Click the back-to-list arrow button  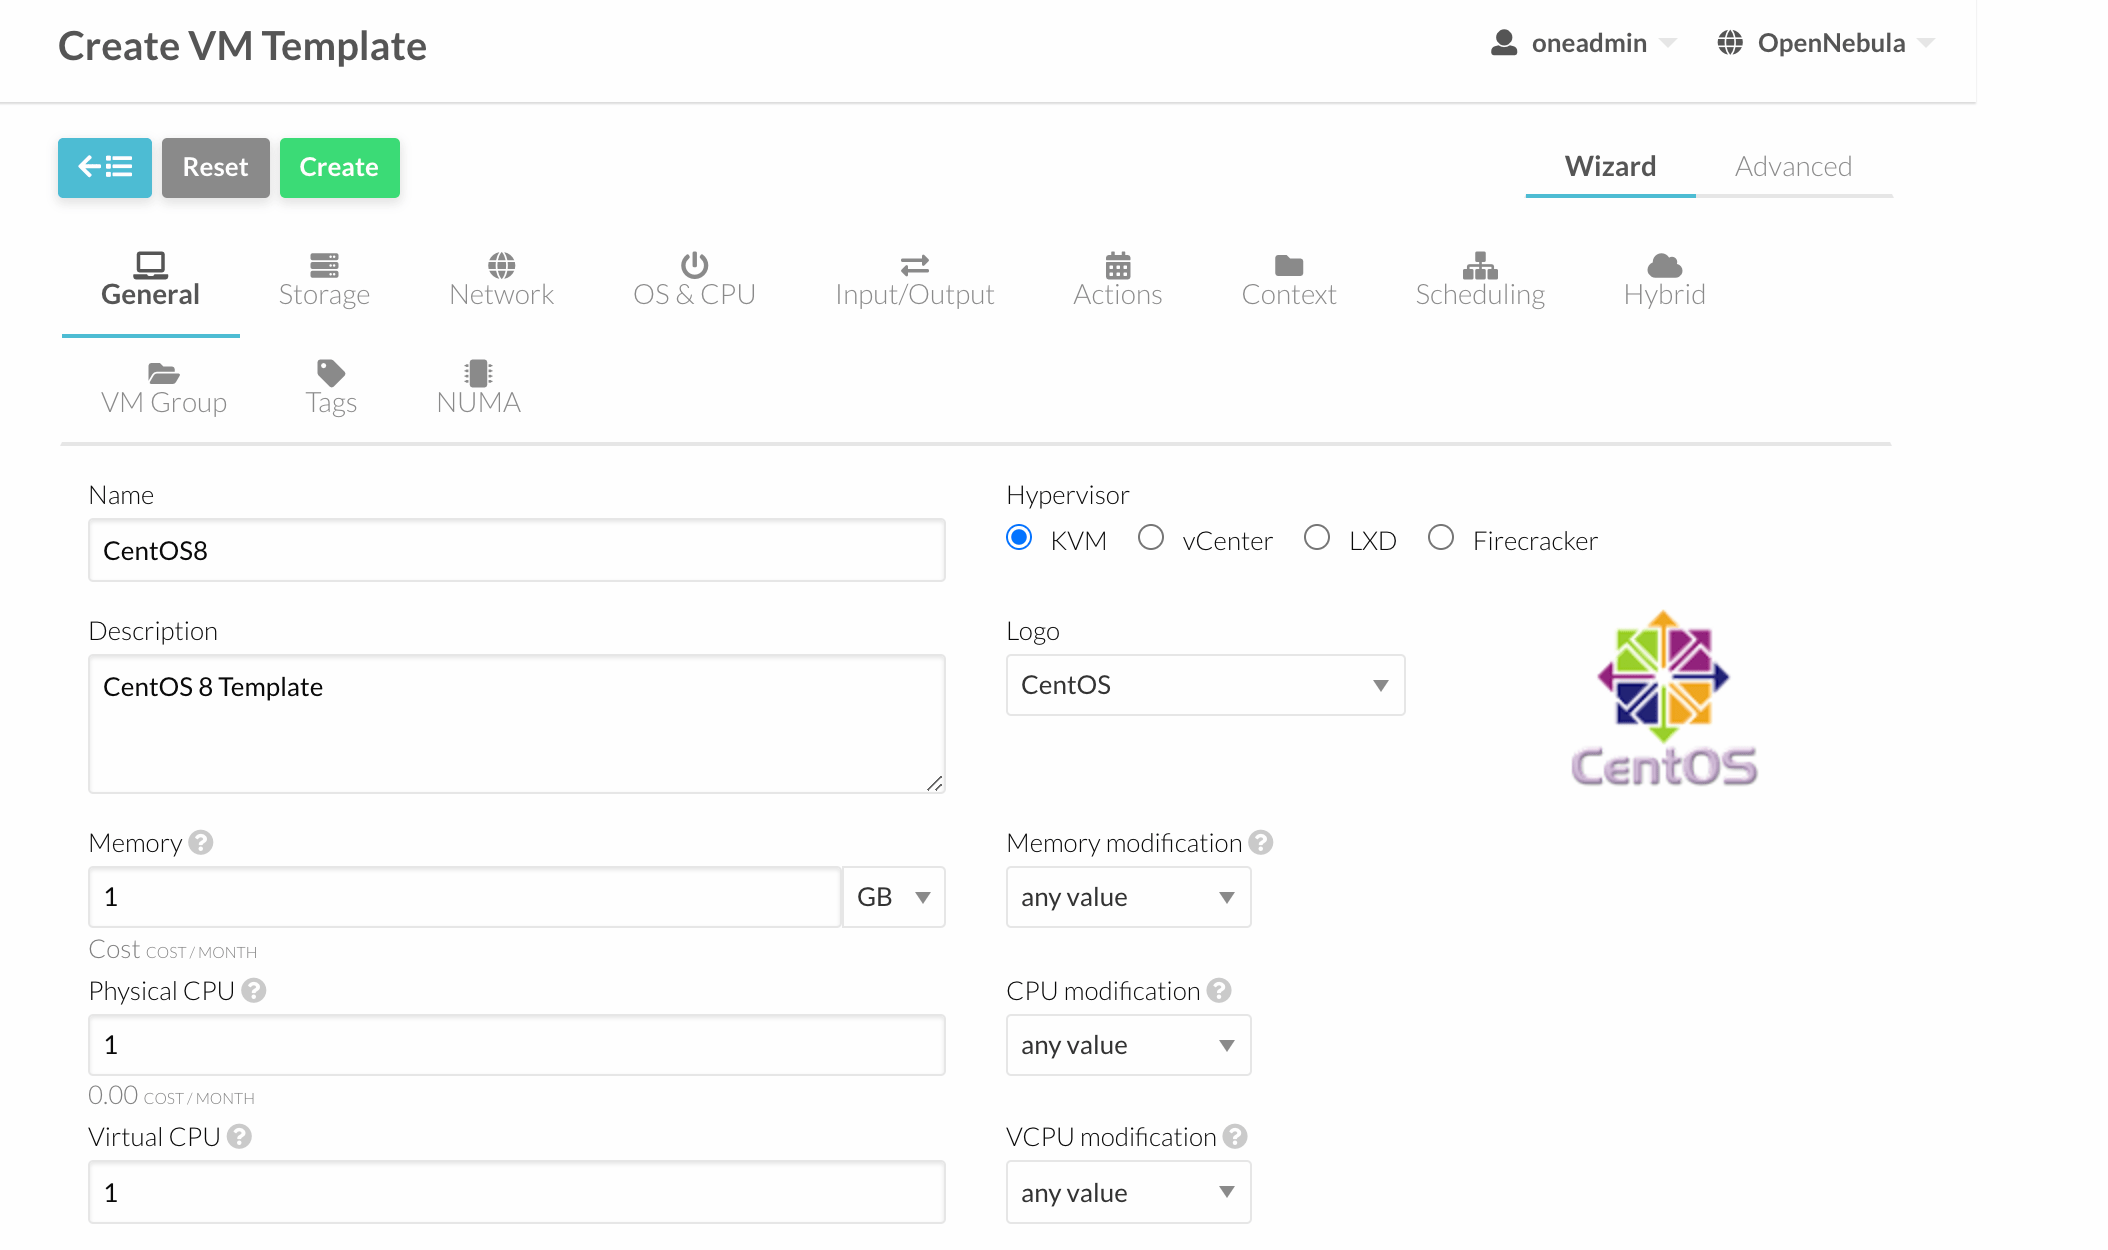point(105,167)
